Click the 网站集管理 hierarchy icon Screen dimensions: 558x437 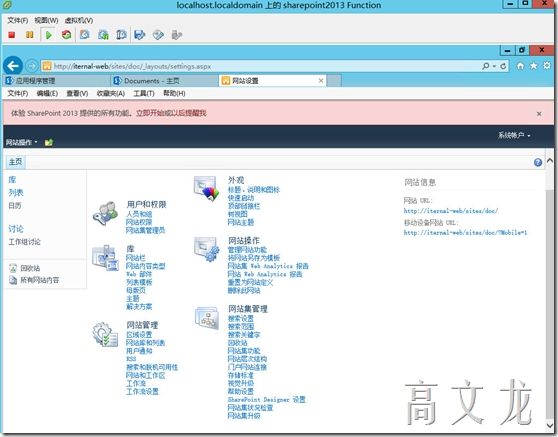[x=207, y=318]
